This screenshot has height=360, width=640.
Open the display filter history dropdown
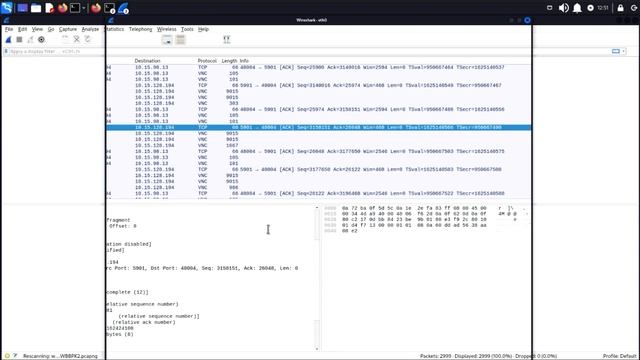(x=624, y=51)
